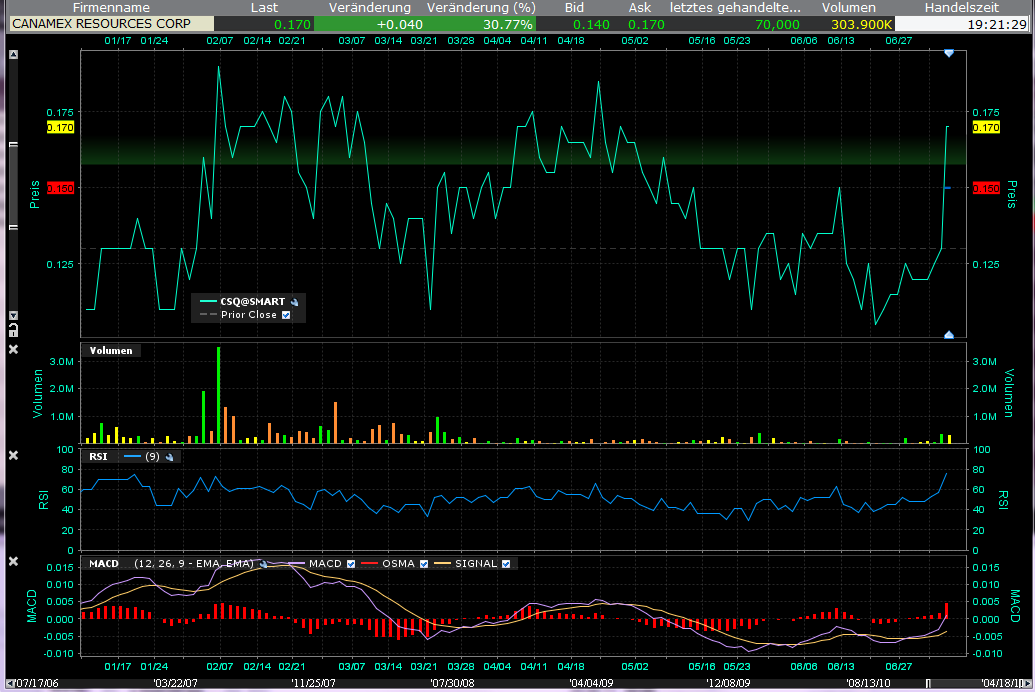The height and width of the screenshot is (692, 1035).
Task: Toggle the MACD line visibility checkbox
Action: pyautogui.click(x=351, y=563)
